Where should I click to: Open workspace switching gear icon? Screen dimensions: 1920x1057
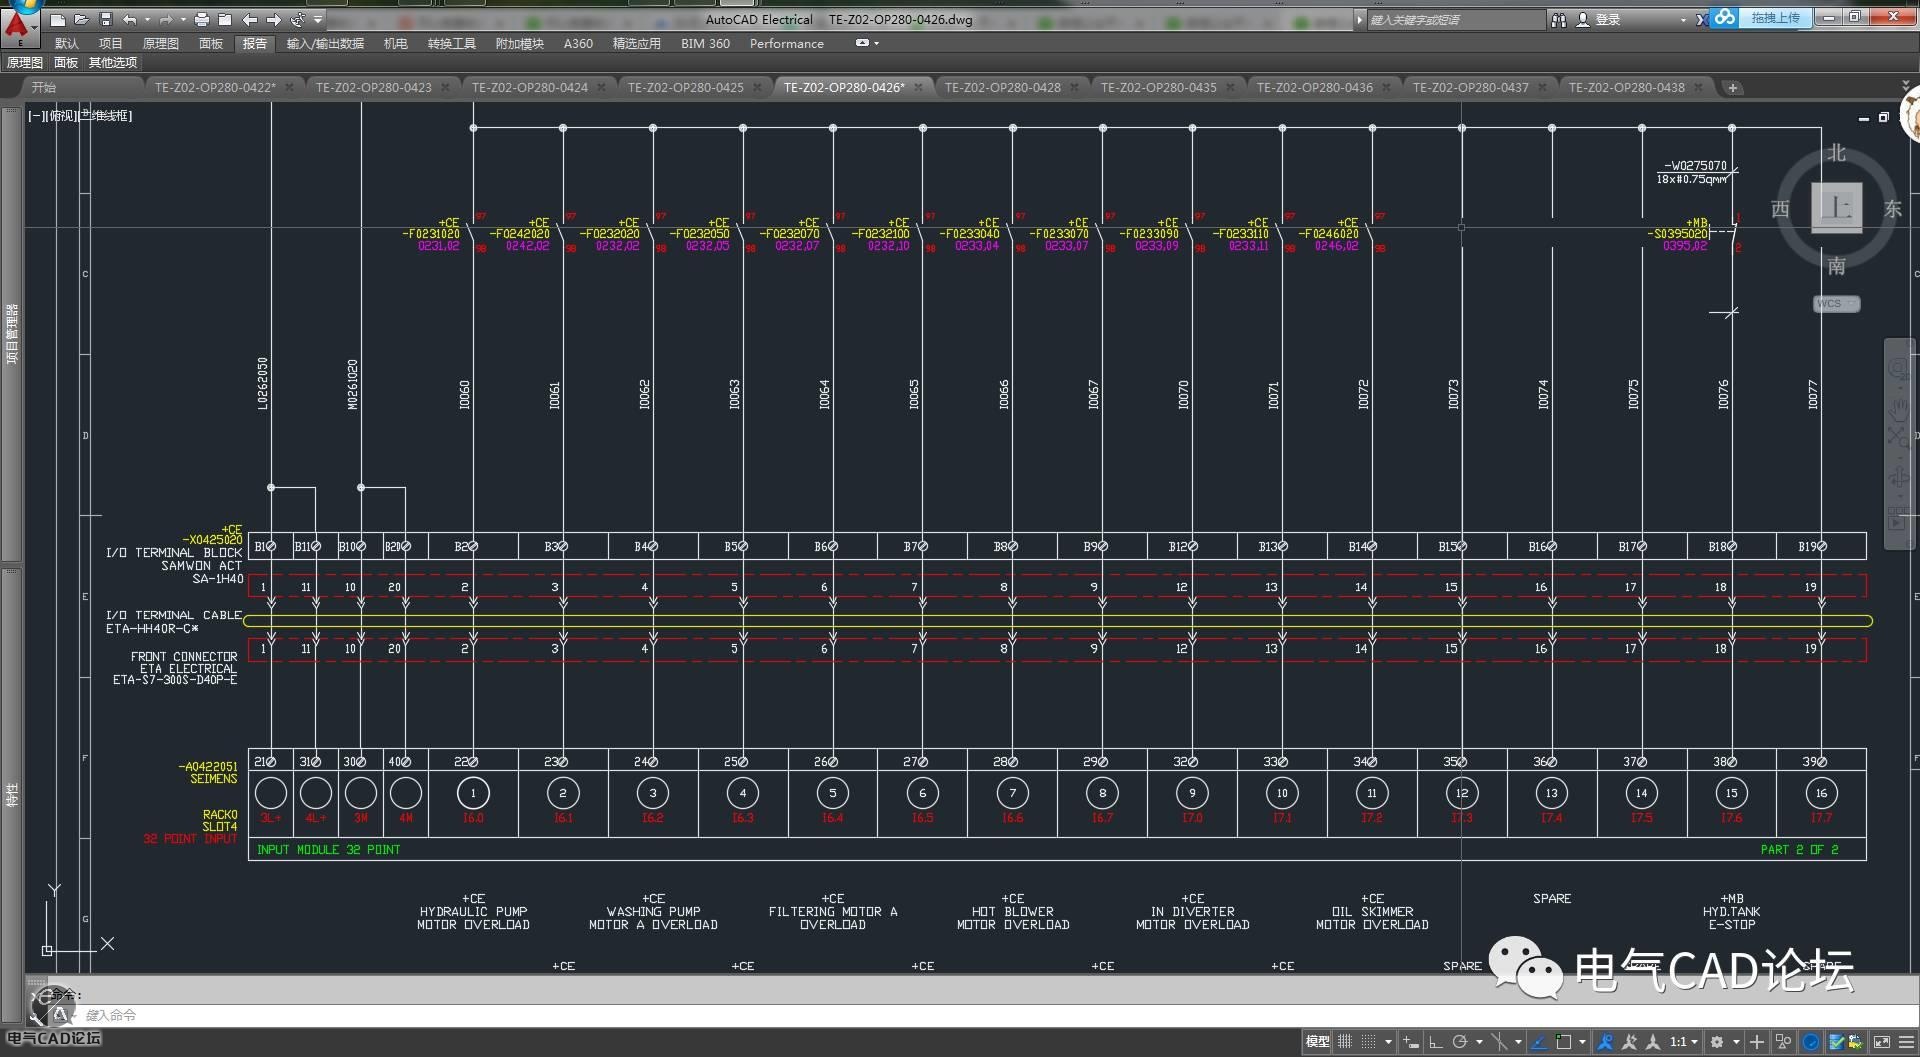(x=1717, y=1042)
